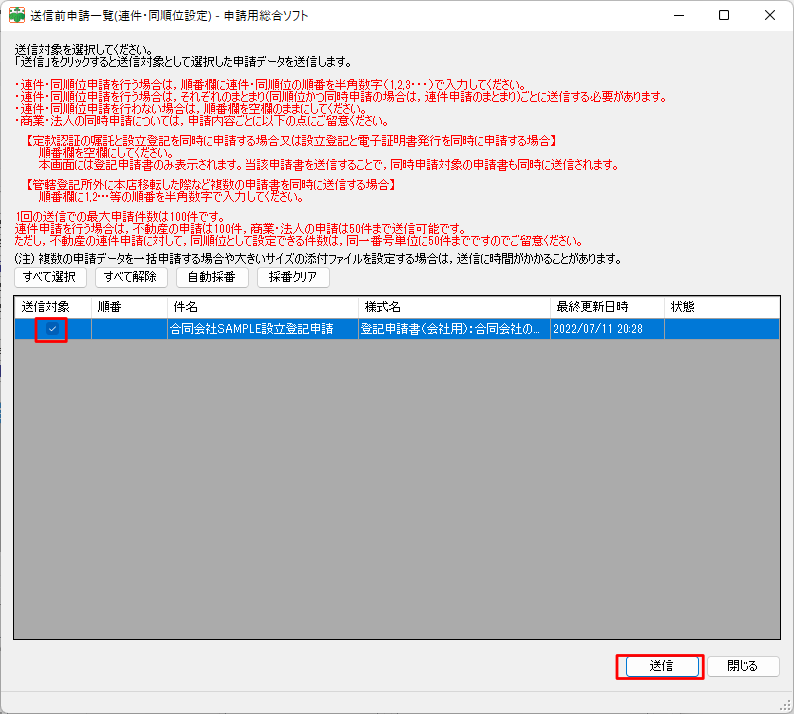
Task: Close the window with the title bar X
Action: point(769,16)
